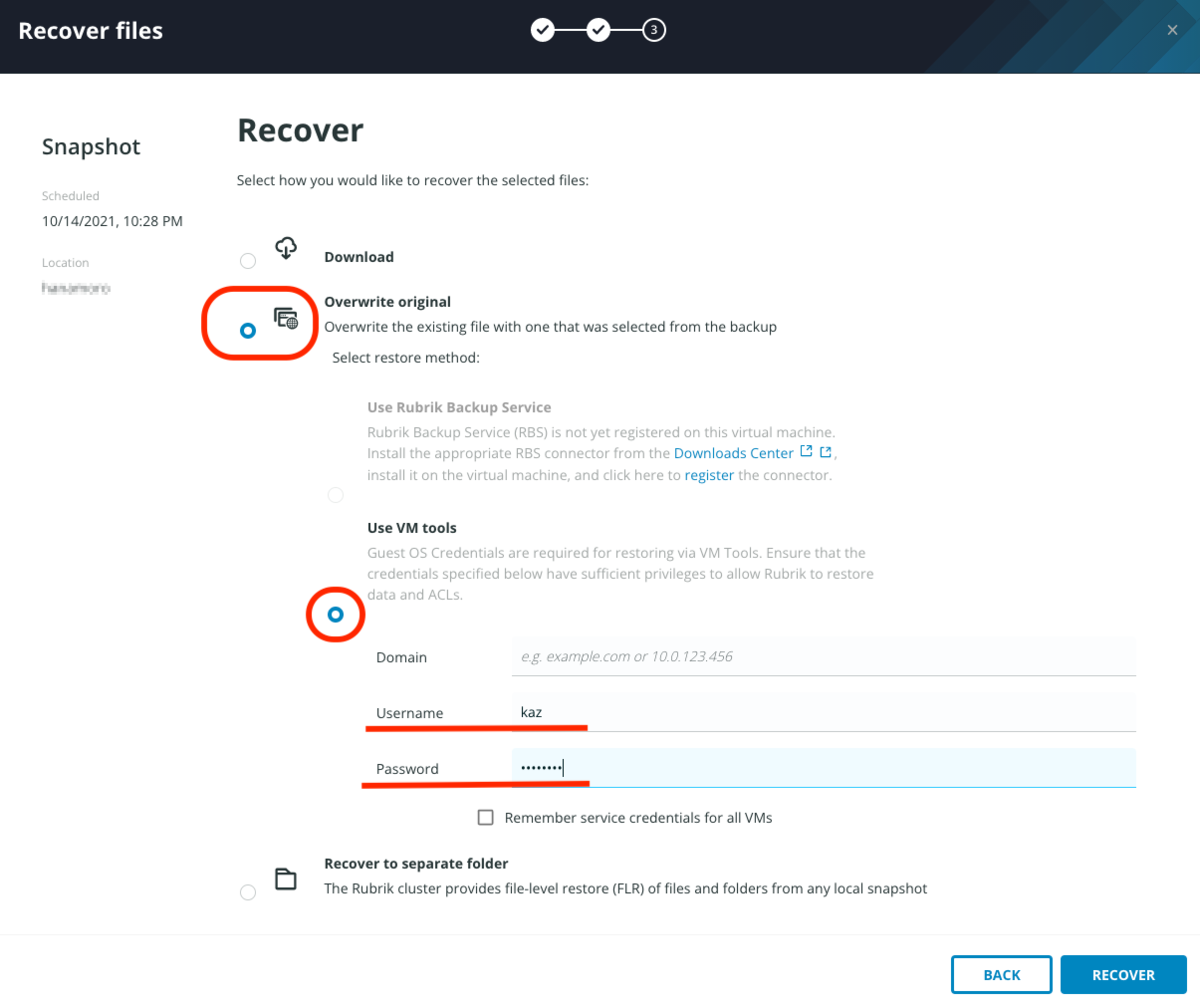Select the Download radio option
This screenshot has height=1004, width=1200.
coord(248,261)
